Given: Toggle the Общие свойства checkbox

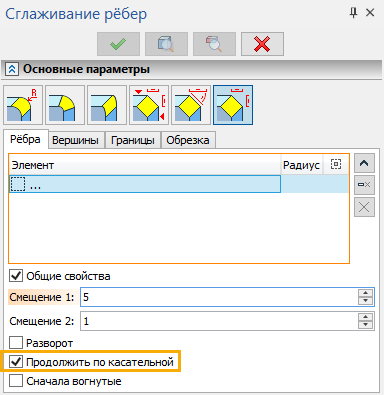Looking at the screenshot, I should tap(16, 276).
